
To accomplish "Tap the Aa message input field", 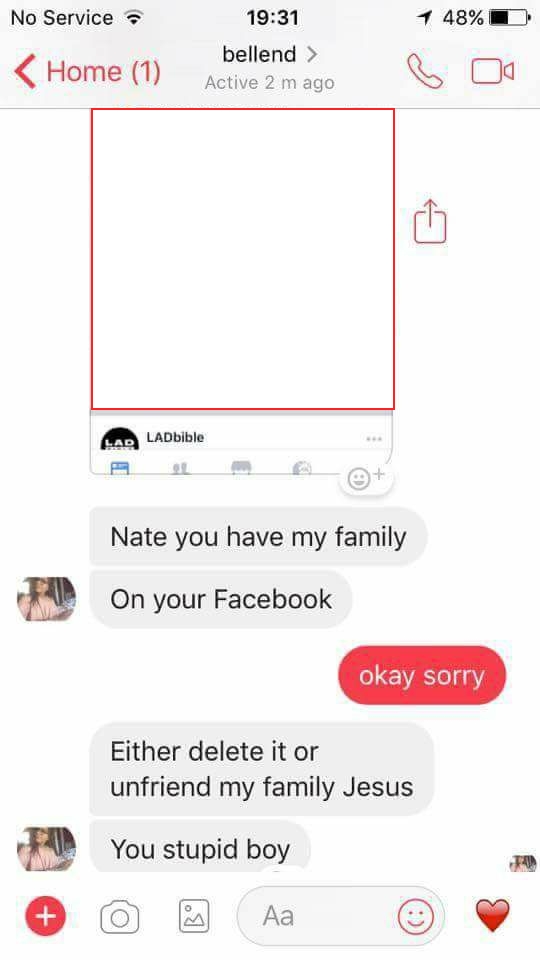I will coord(340,916).
